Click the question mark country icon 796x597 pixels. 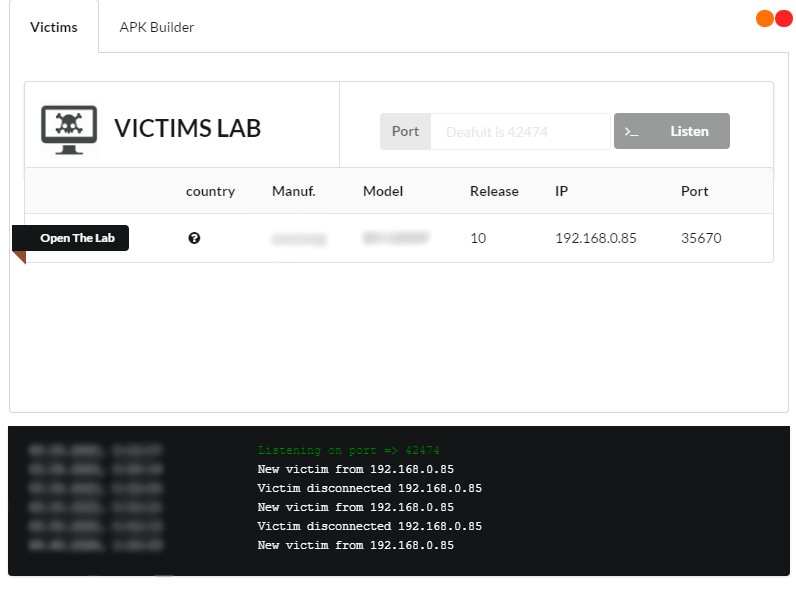point(194,238)
